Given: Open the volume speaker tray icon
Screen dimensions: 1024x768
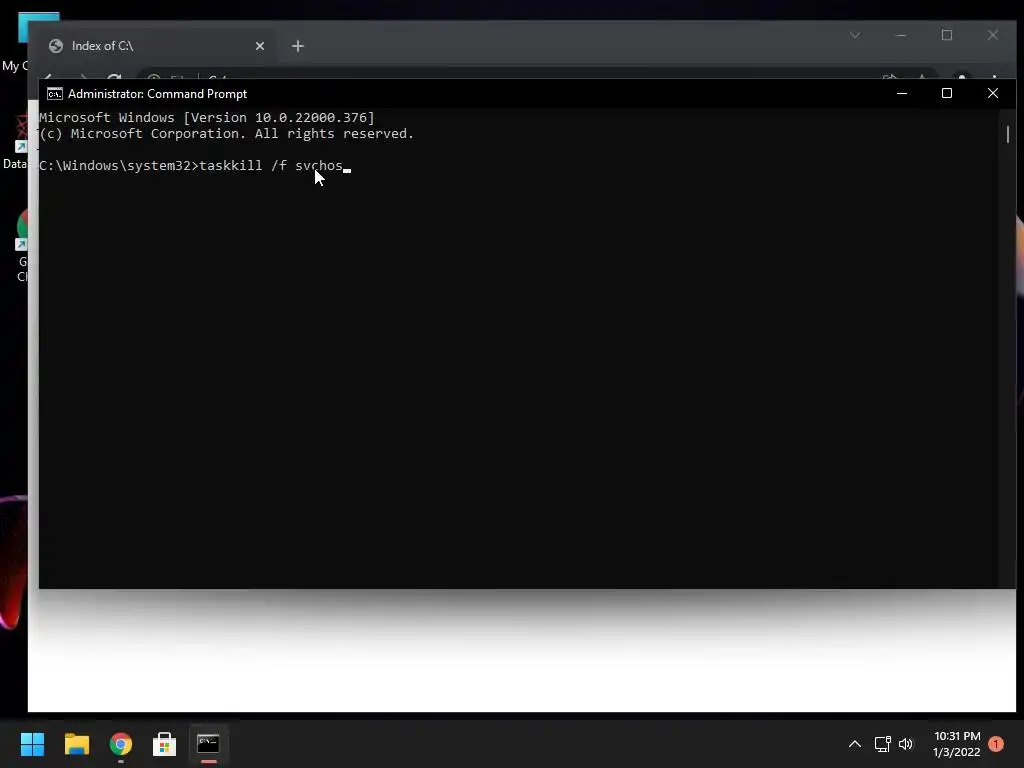Looking at the screenshot, I should tap(906, 744).
